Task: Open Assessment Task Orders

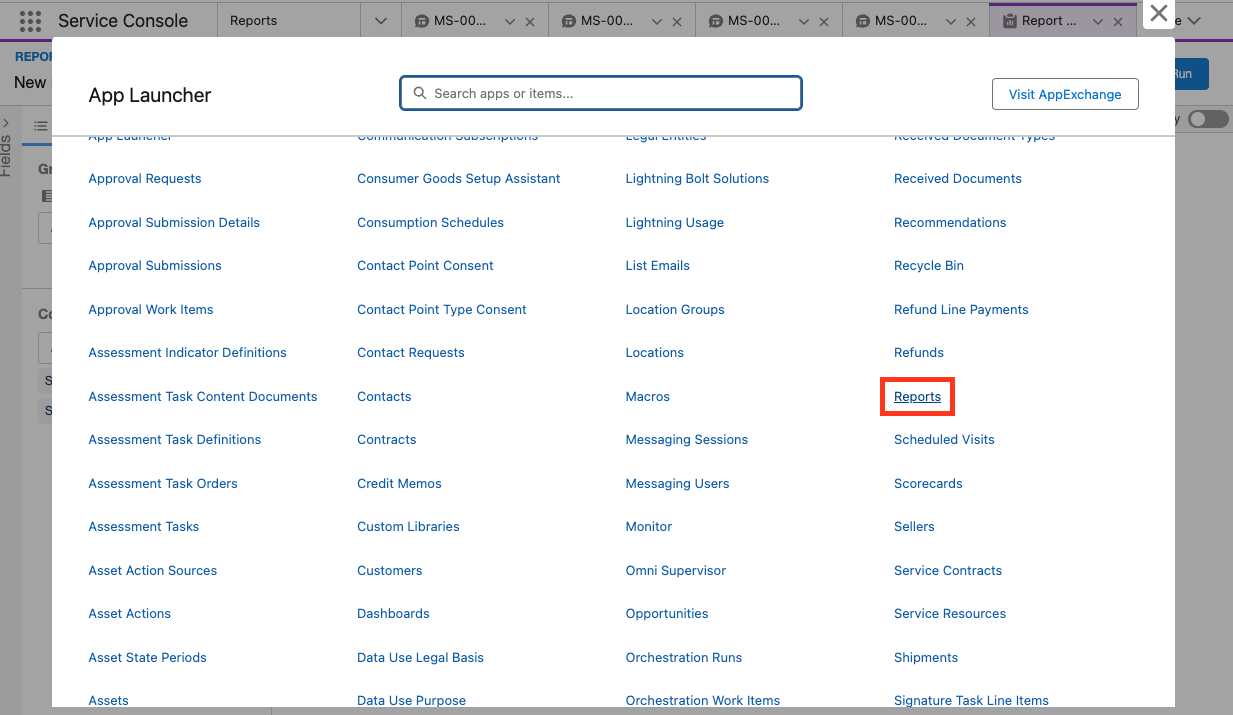Action: (x=163, y=484)
